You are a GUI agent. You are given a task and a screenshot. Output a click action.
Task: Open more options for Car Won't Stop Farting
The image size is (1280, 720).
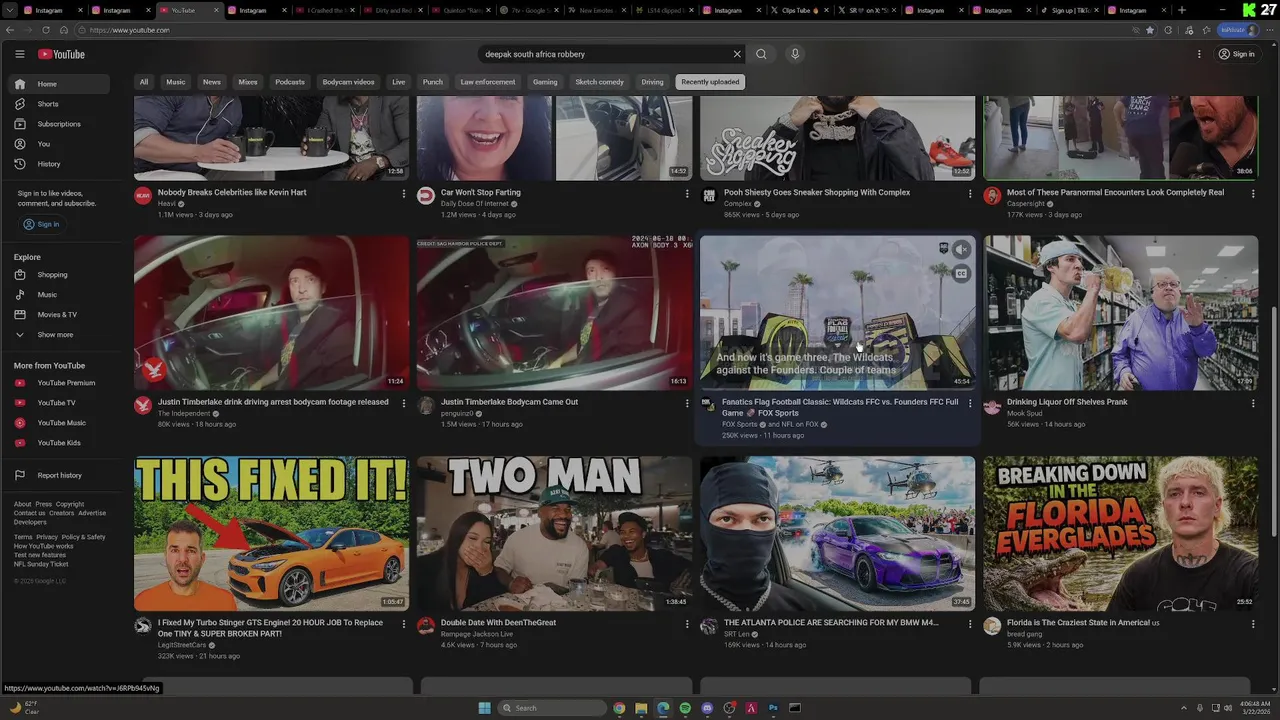pos(687,193)
